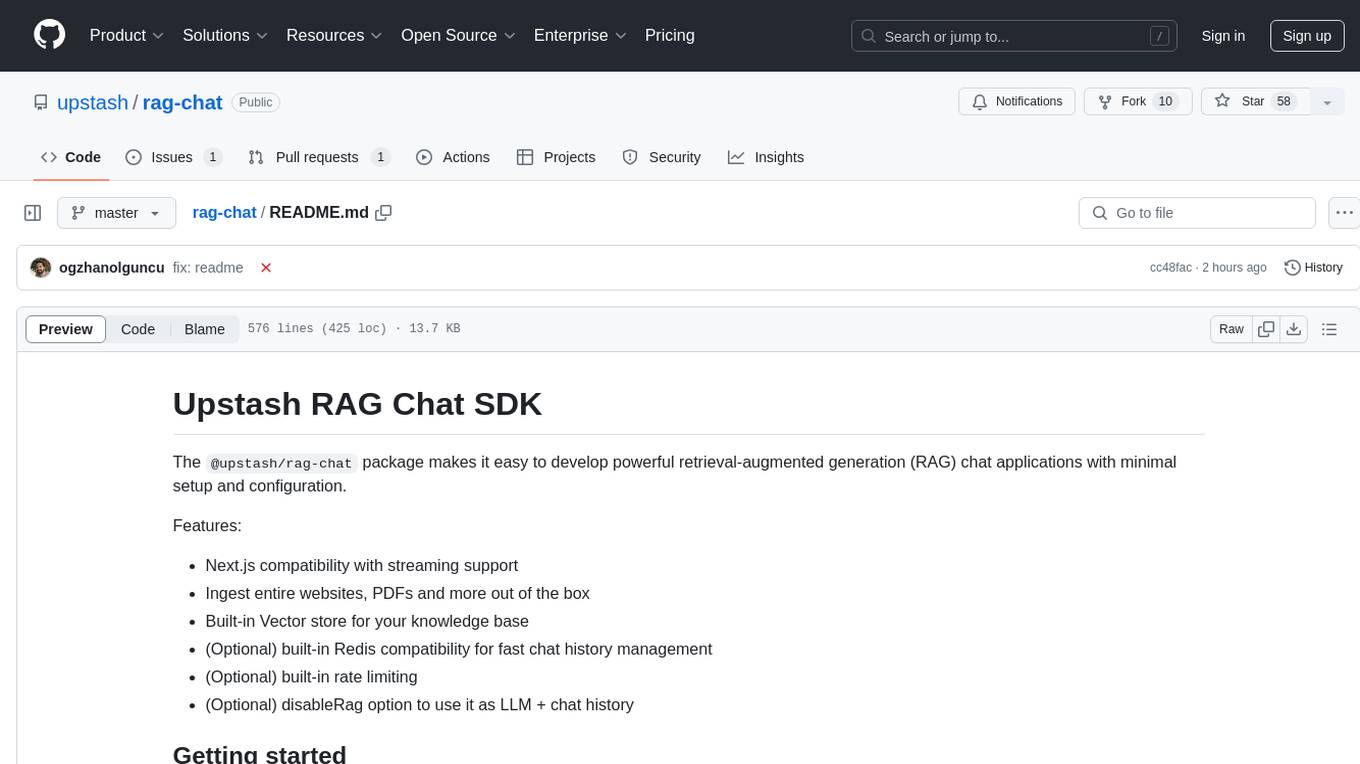Screen dimensions: 1360x764
Task: Focus the Search or jump to field
Action: 1014,36
